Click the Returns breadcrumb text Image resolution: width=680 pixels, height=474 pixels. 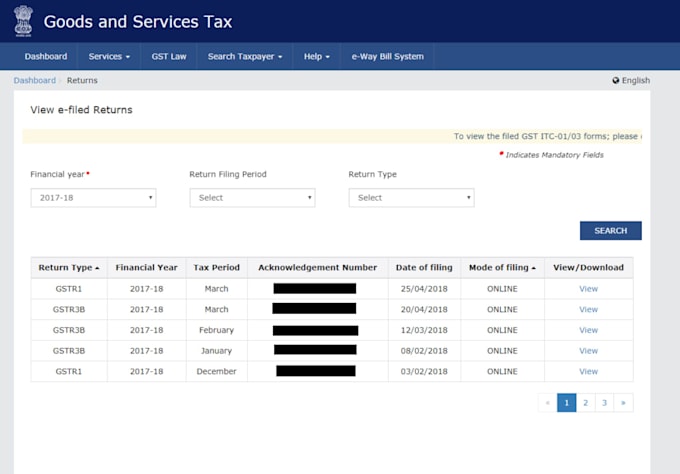tap(82, 80)
